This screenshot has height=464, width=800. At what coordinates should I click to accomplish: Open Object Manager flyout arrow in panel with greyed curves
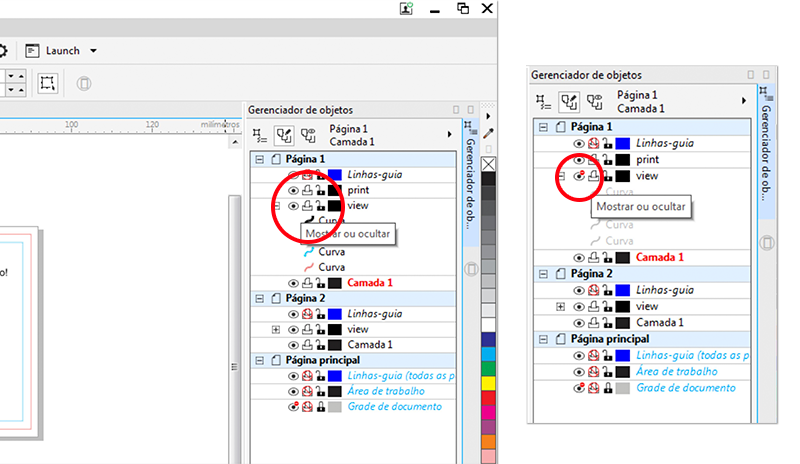(741, 101)
